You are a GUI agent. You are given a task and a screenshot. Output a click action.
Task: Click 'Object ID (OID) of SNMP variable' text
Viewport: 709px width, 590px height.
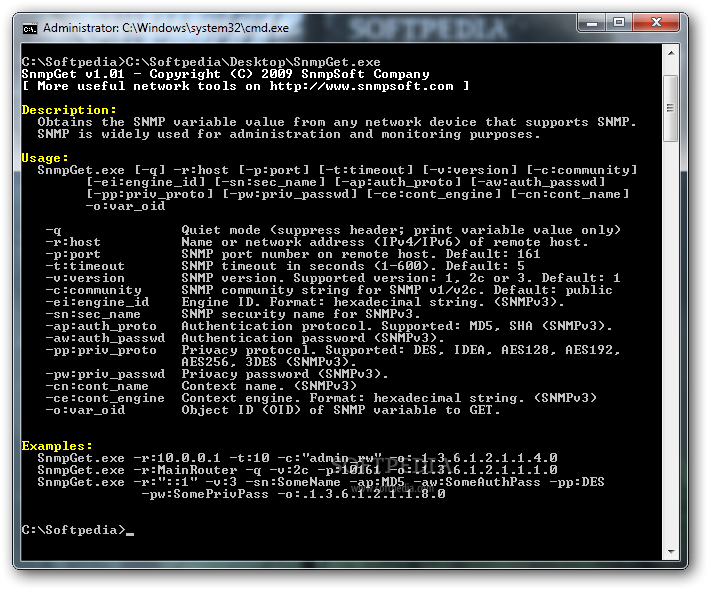tap(309, 410)
